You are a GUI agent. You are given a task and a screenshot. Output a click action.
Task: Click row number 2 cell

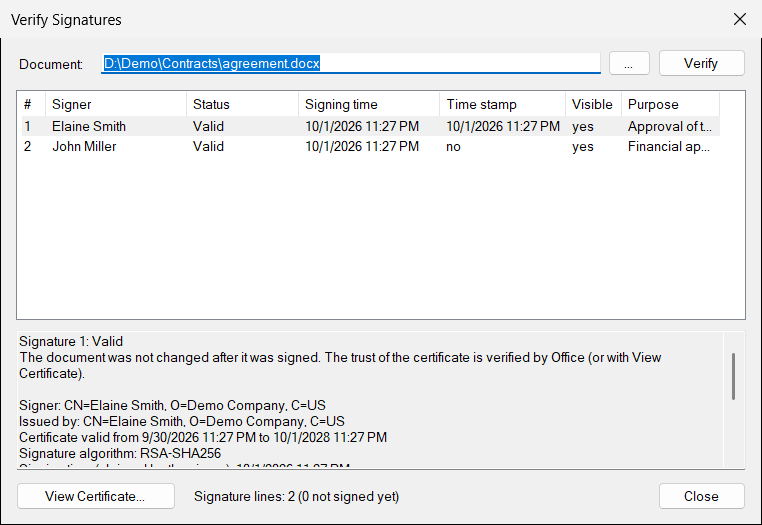(28, 146)
